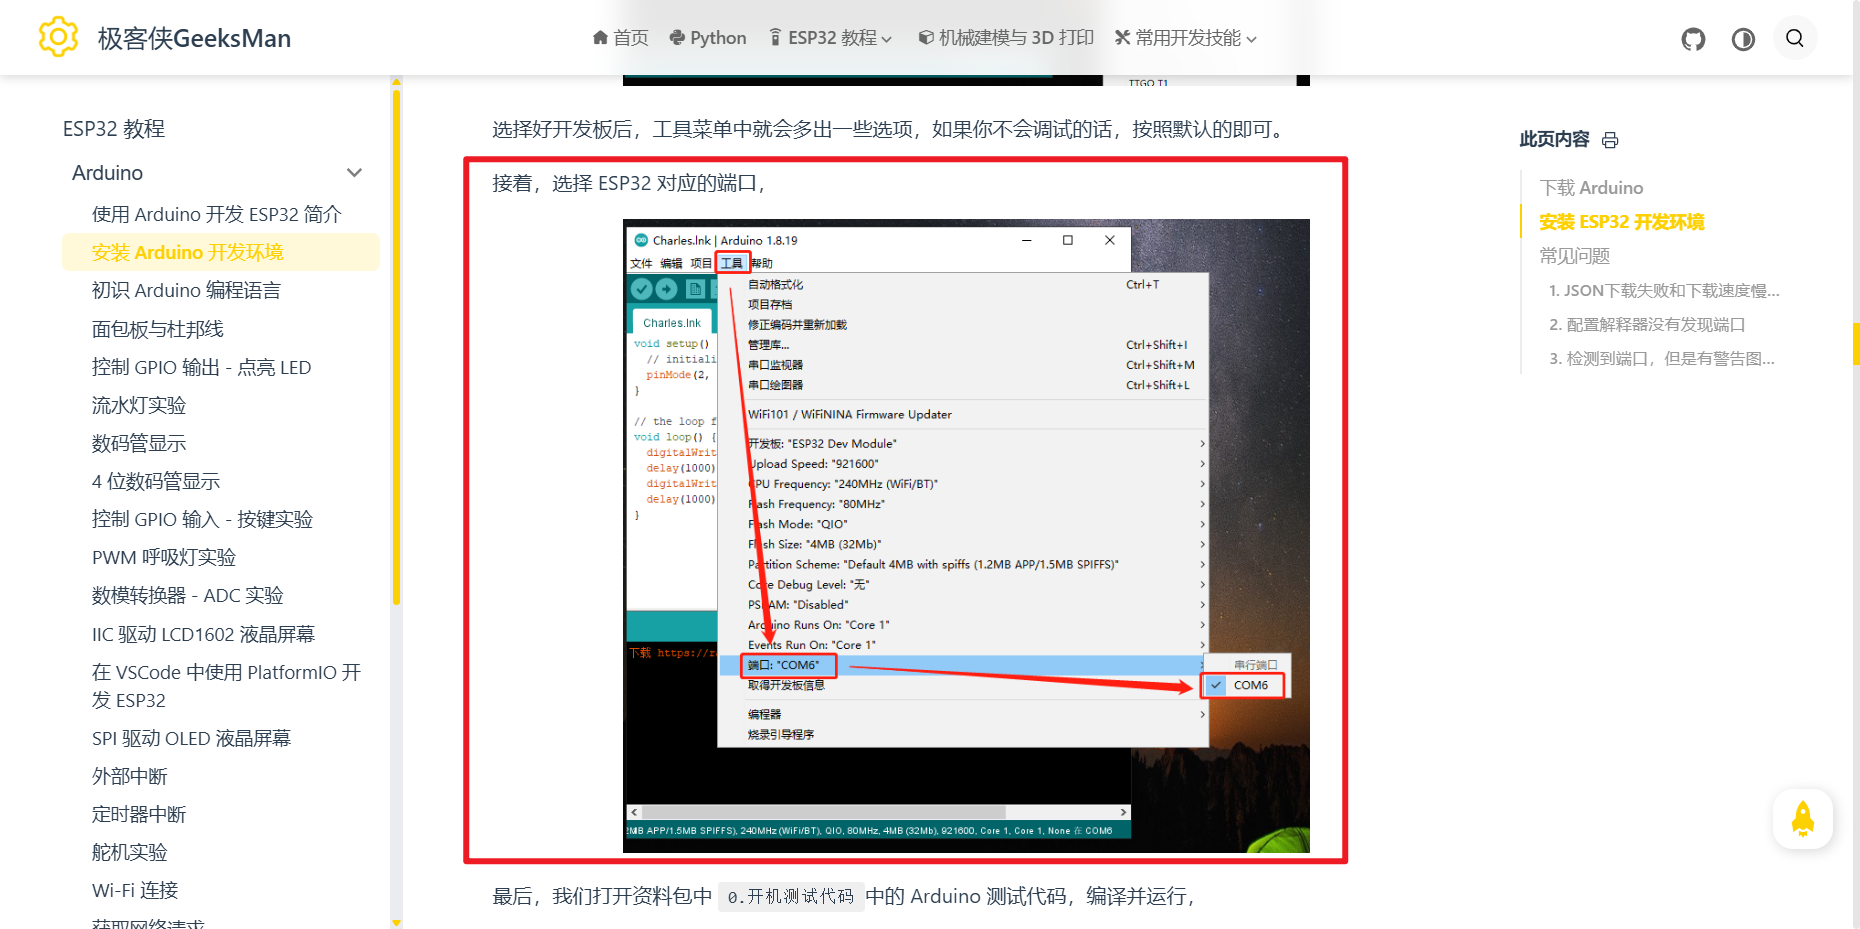Open IIC 驱动 LCD1602 液晶屏幕 page
Image resolution: width=1860 pixels, height=929 pixels.
pos(203,634)
